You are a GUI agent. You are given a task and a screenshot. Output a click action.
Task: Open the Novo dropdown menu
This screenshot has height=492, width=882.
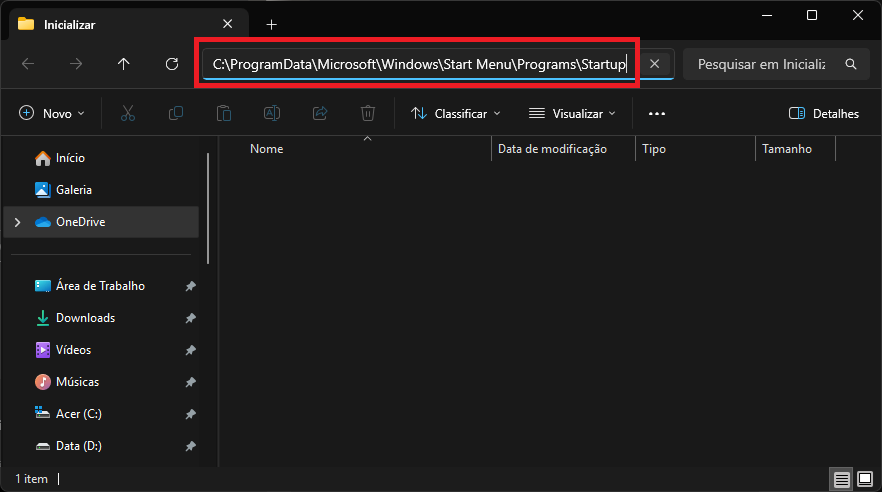(x=52, y=114)
